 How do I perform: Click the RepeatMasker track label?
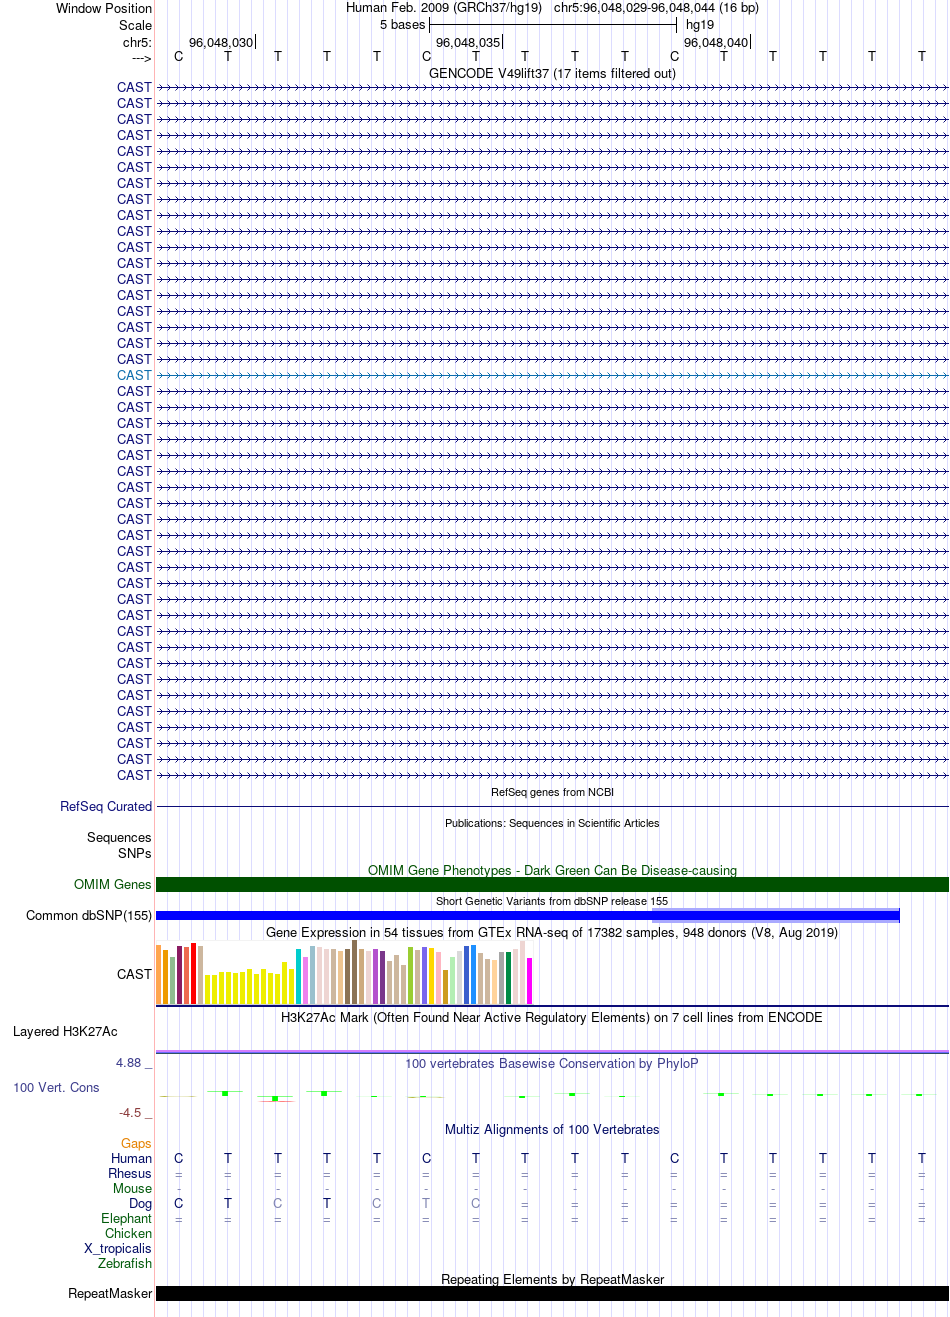(x=110, y=1293)
